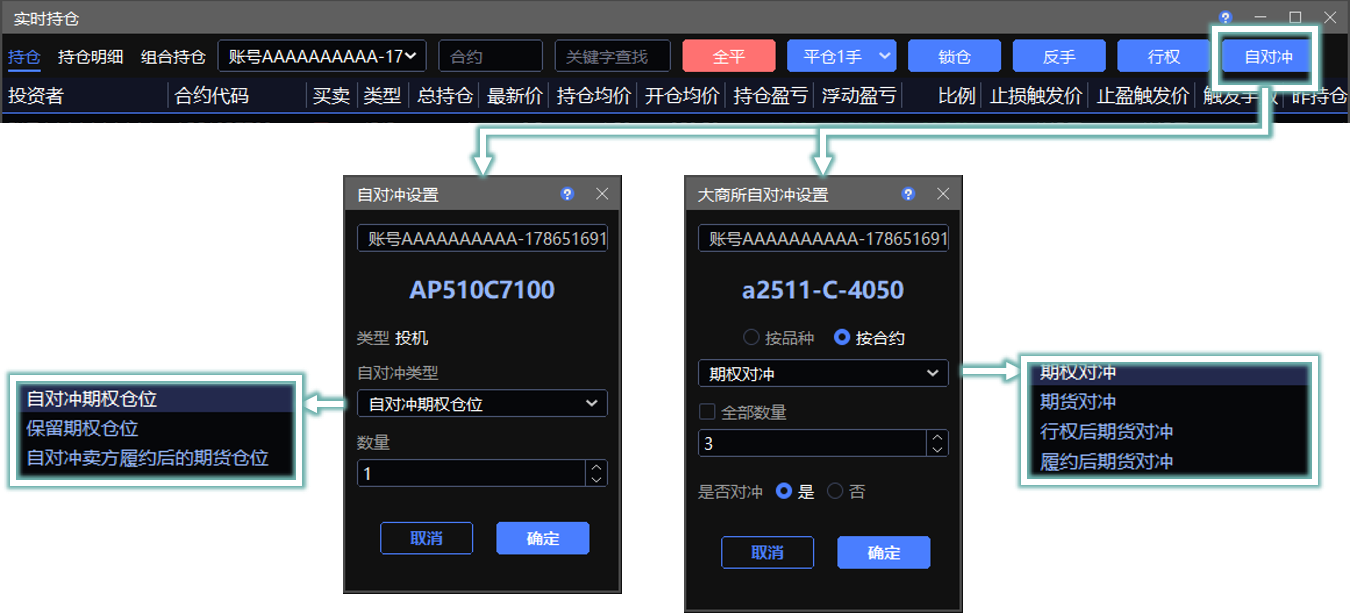This screenshot has height=613, width=1350.
Task: Switch to the 持仓 tab
Action: click(24, 57)
